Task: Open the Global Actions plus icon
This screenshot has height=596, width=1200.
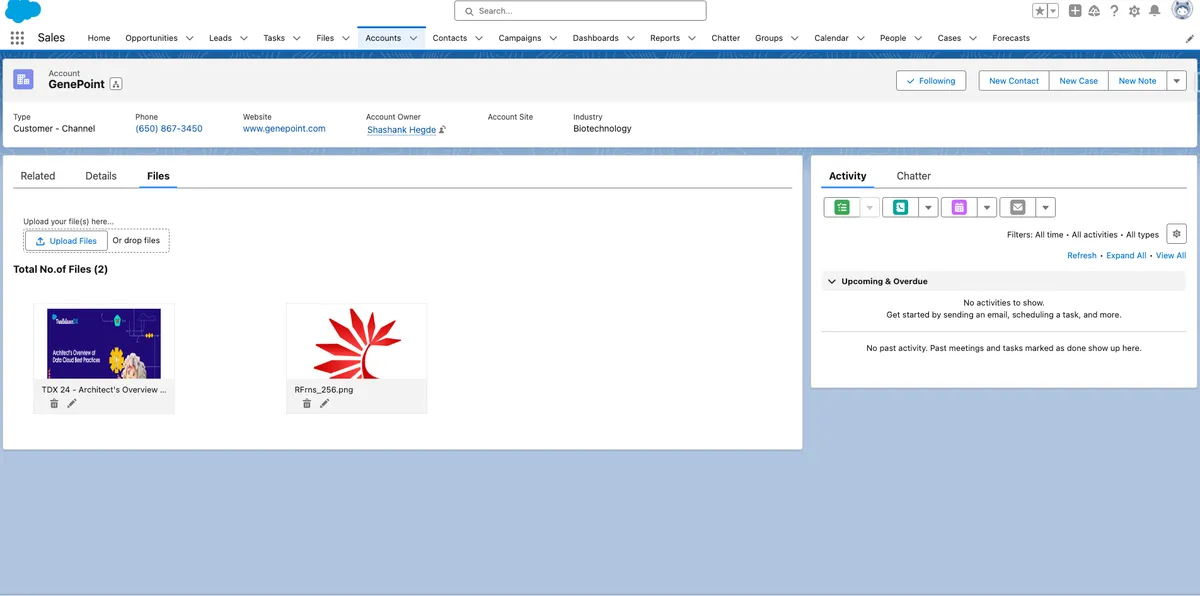Action: (x=1075, y=11)
